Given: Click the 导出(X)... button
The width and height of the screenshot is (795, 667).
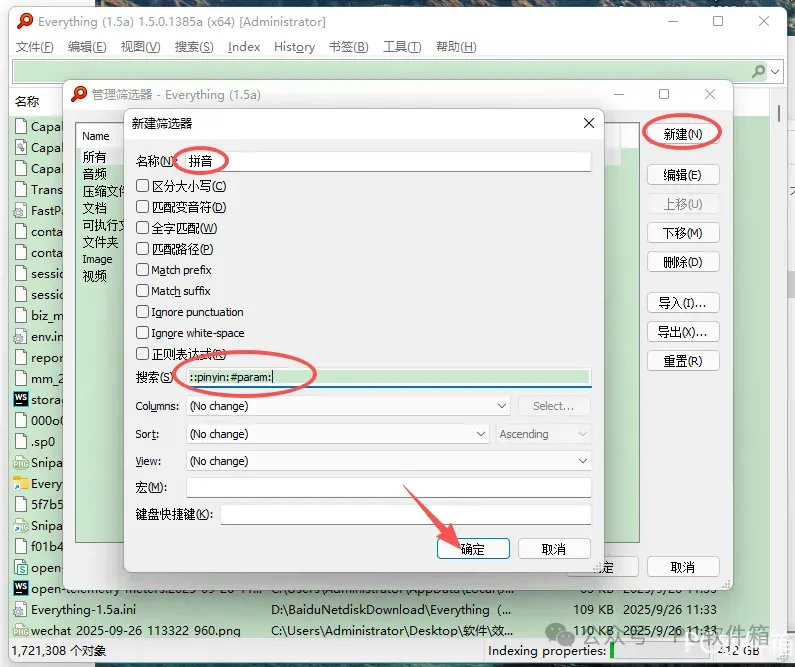Looking at the screenshot, I should (683, 332).
